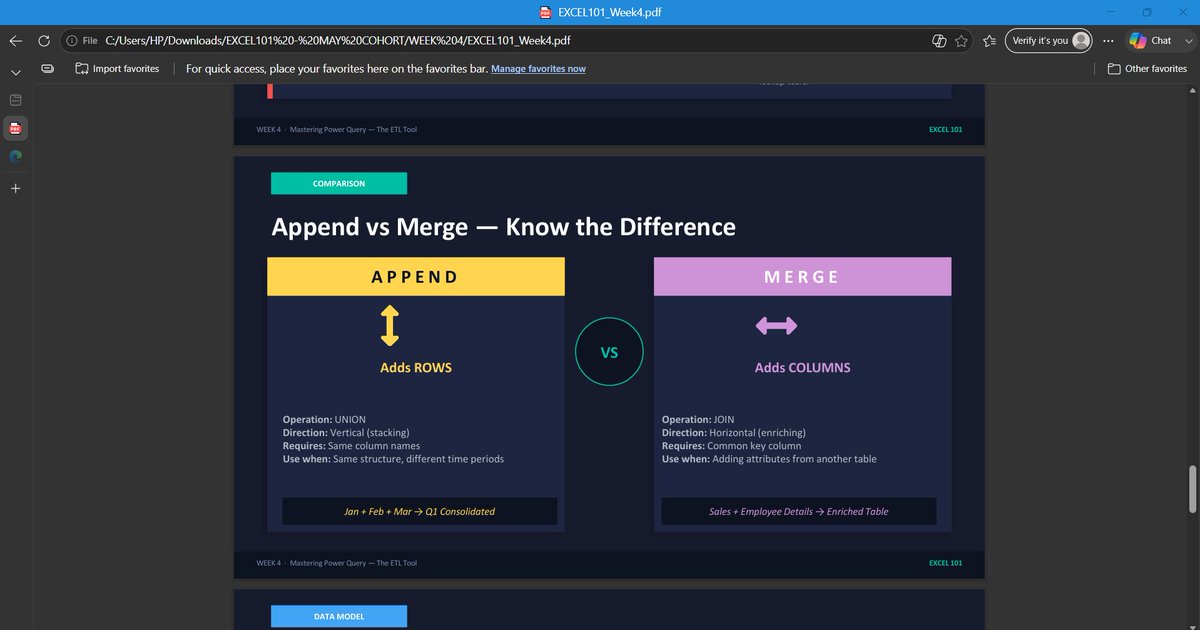1200x630 pixels.
Task: Click the profile avatar in Verify it's you
Action: click(1081, 41)
